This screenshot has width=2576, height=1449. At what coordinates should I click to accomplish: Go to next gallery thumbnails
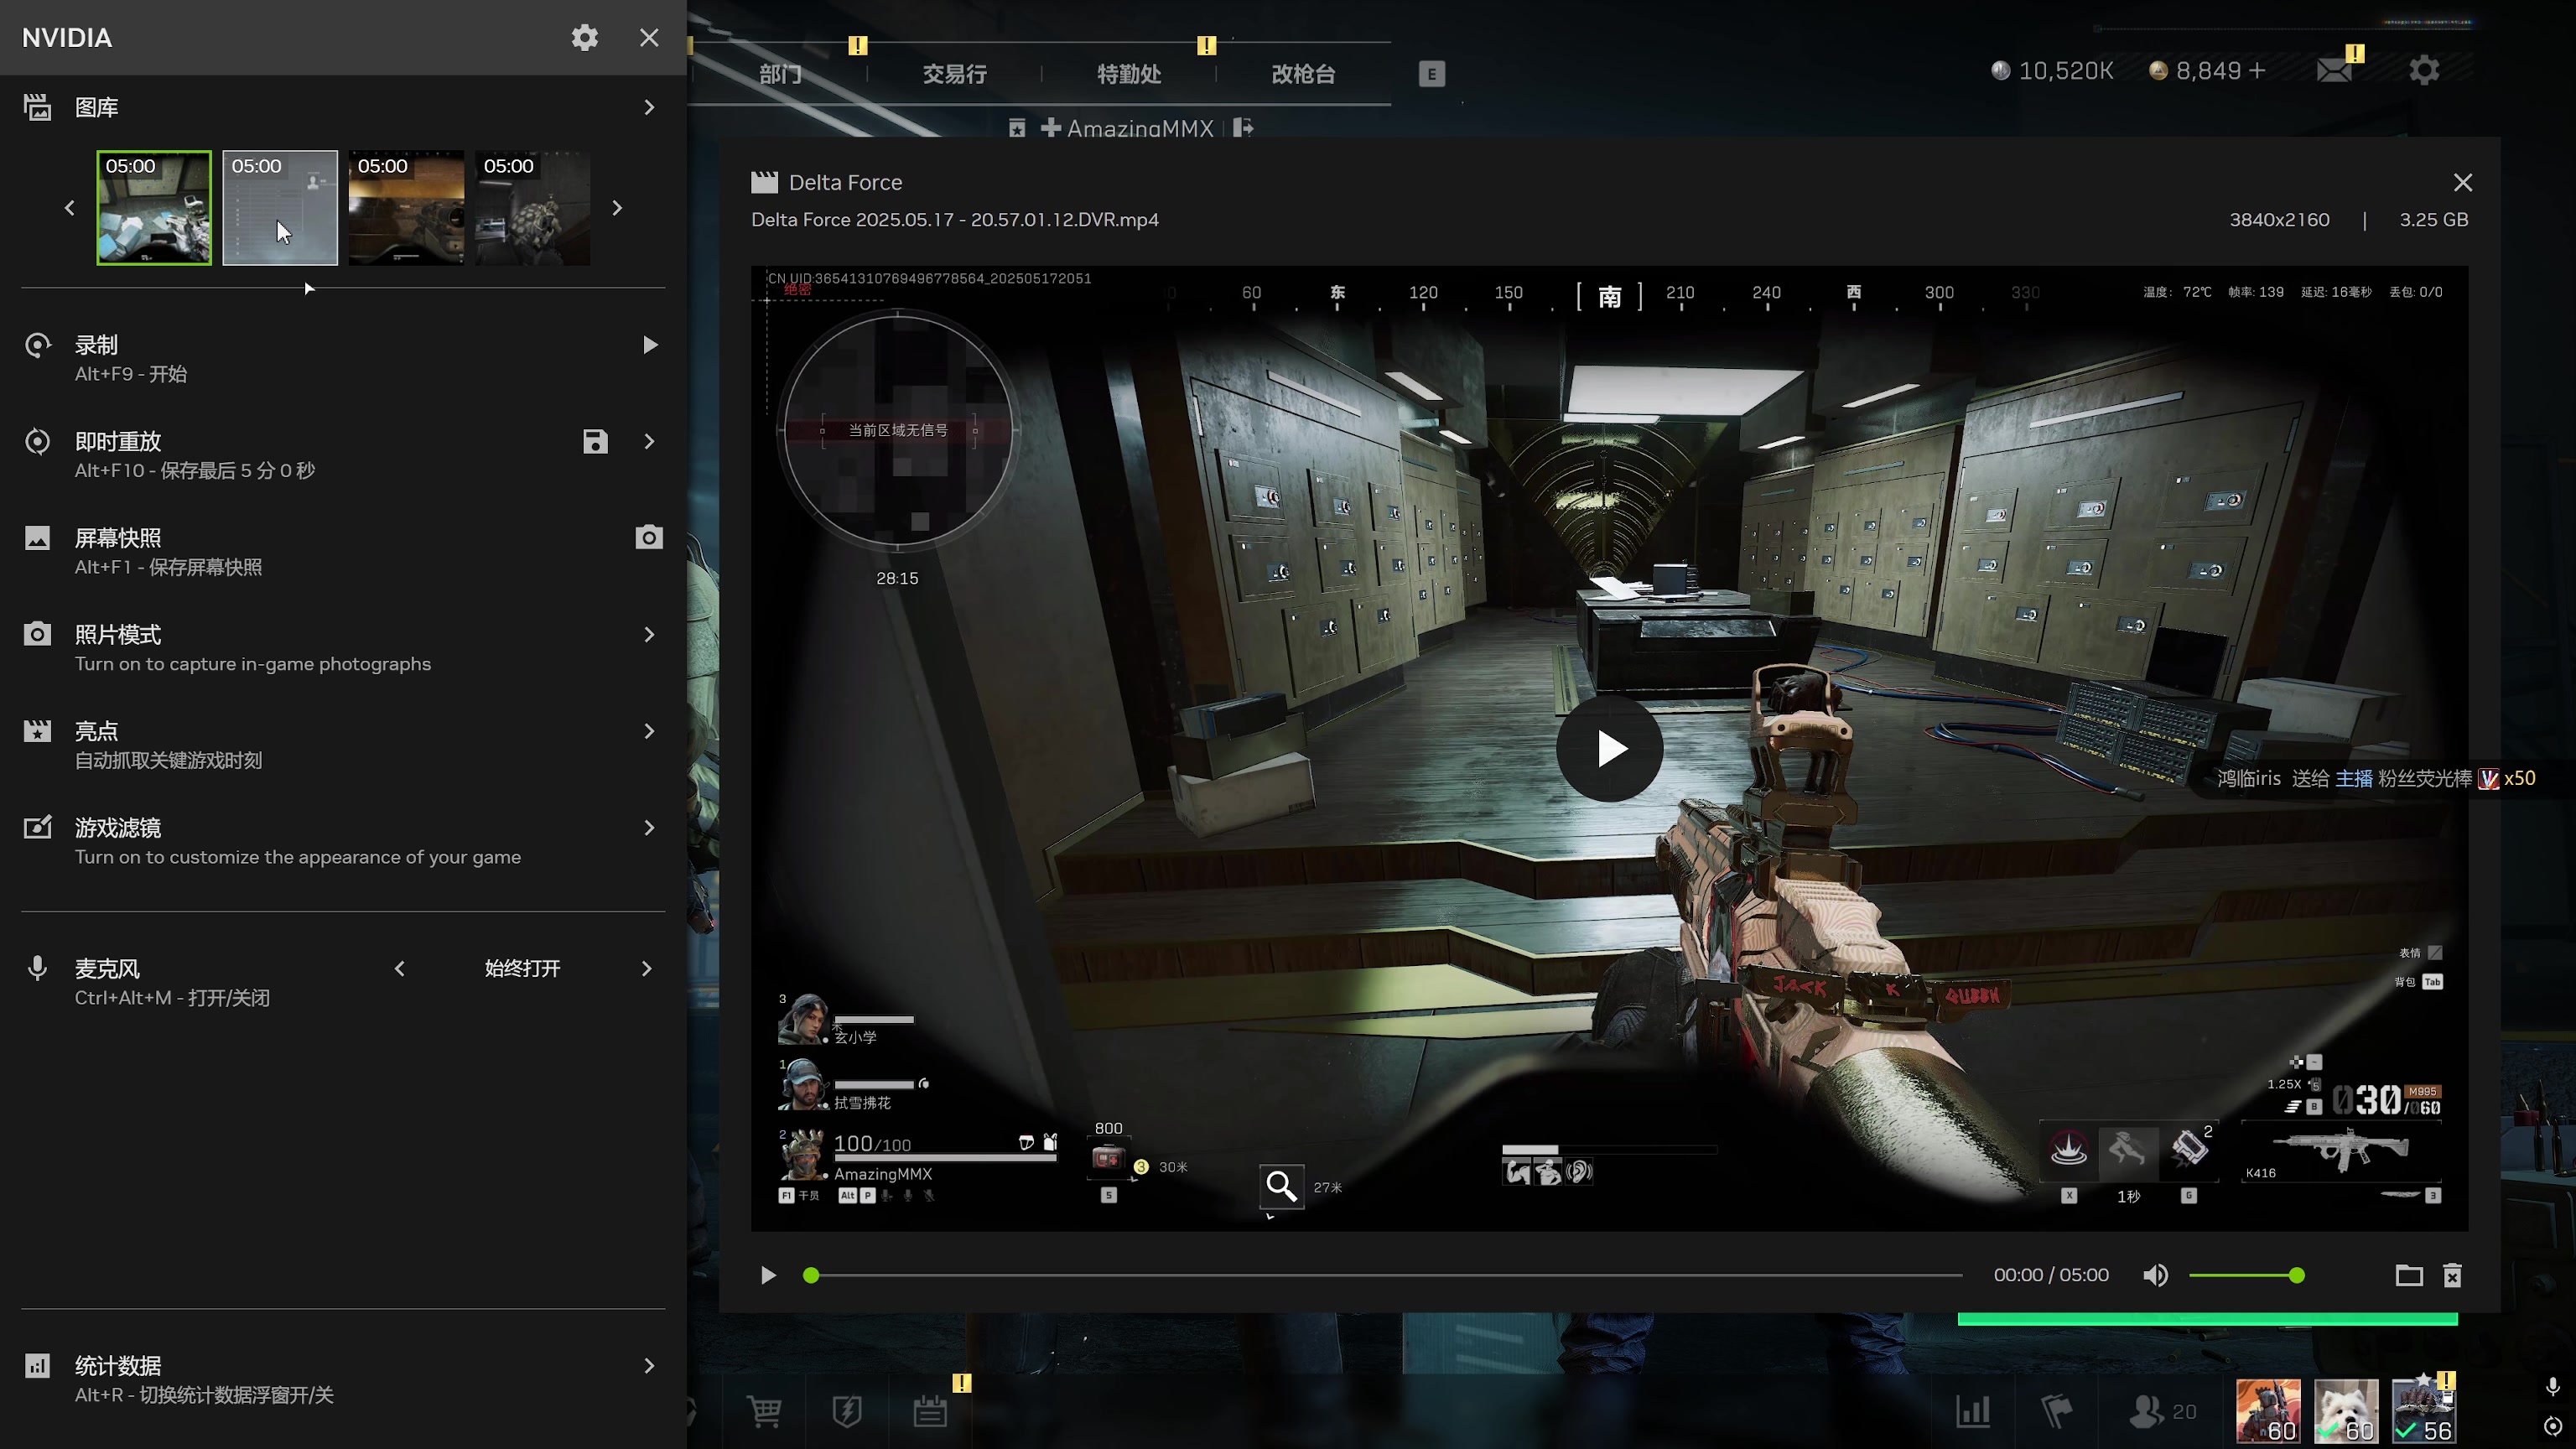pyautogui.click(x=617, y=208)
